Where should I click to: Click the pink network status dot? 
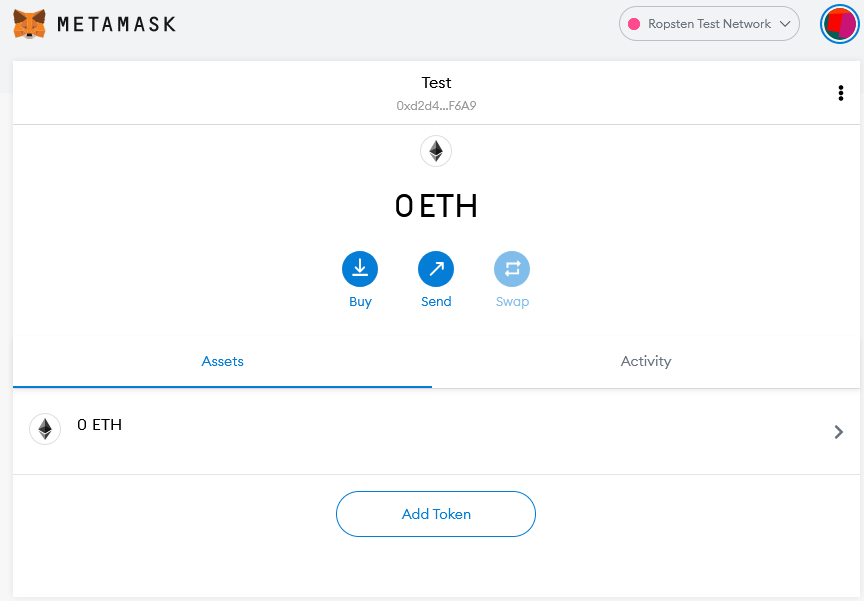click(x=634, y=24)
